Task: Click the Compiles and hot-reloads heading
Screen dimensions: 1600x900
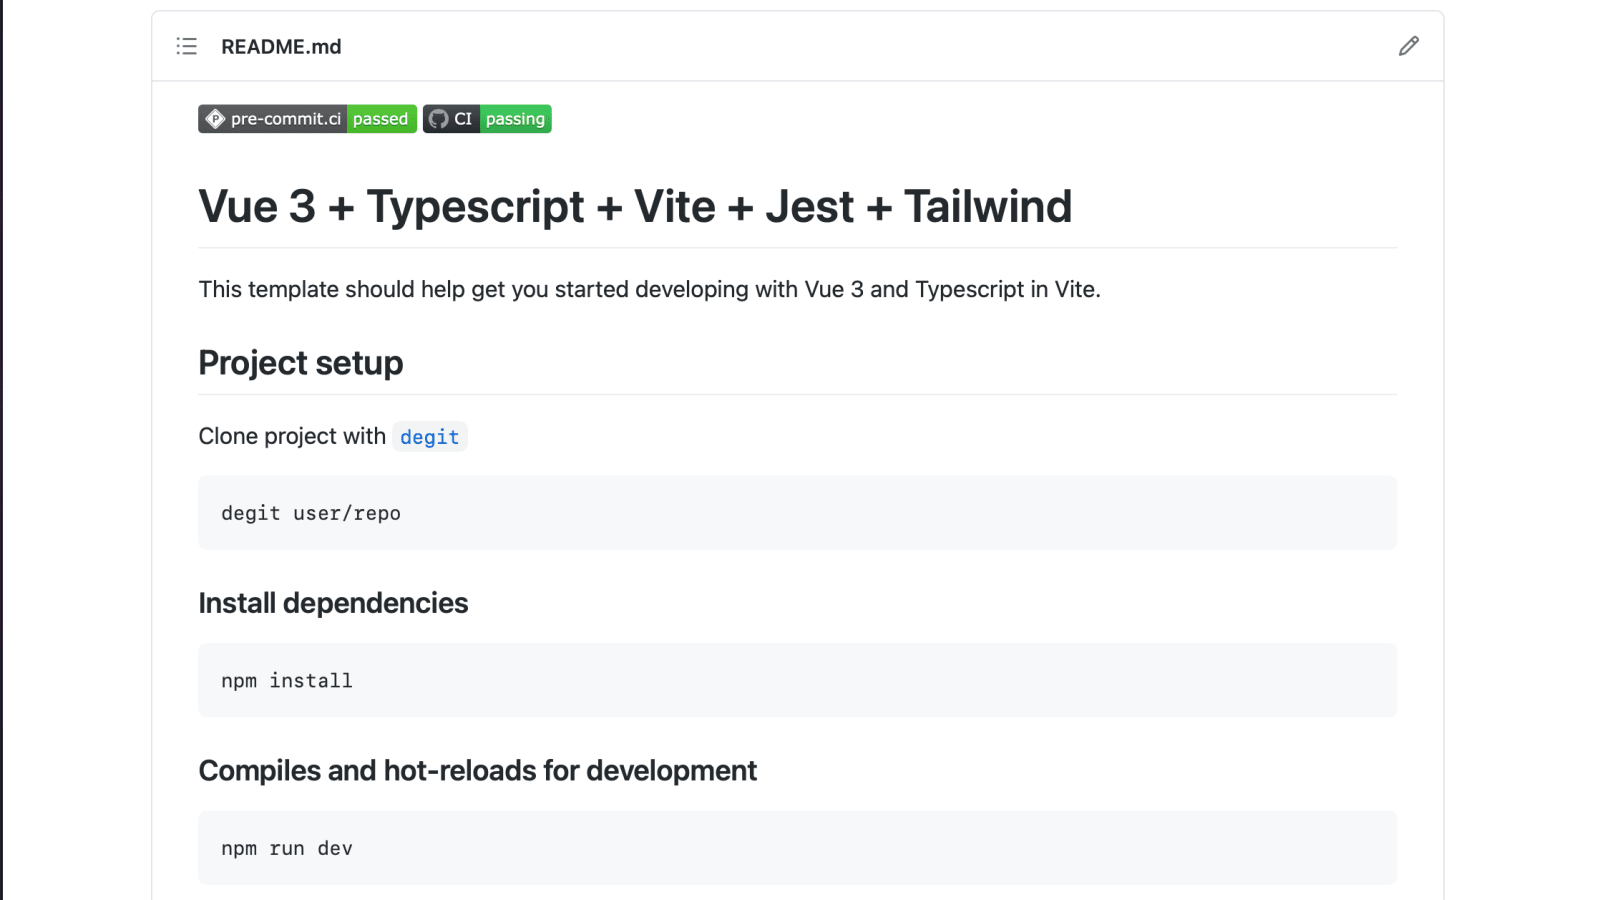Action: (478, 771)
